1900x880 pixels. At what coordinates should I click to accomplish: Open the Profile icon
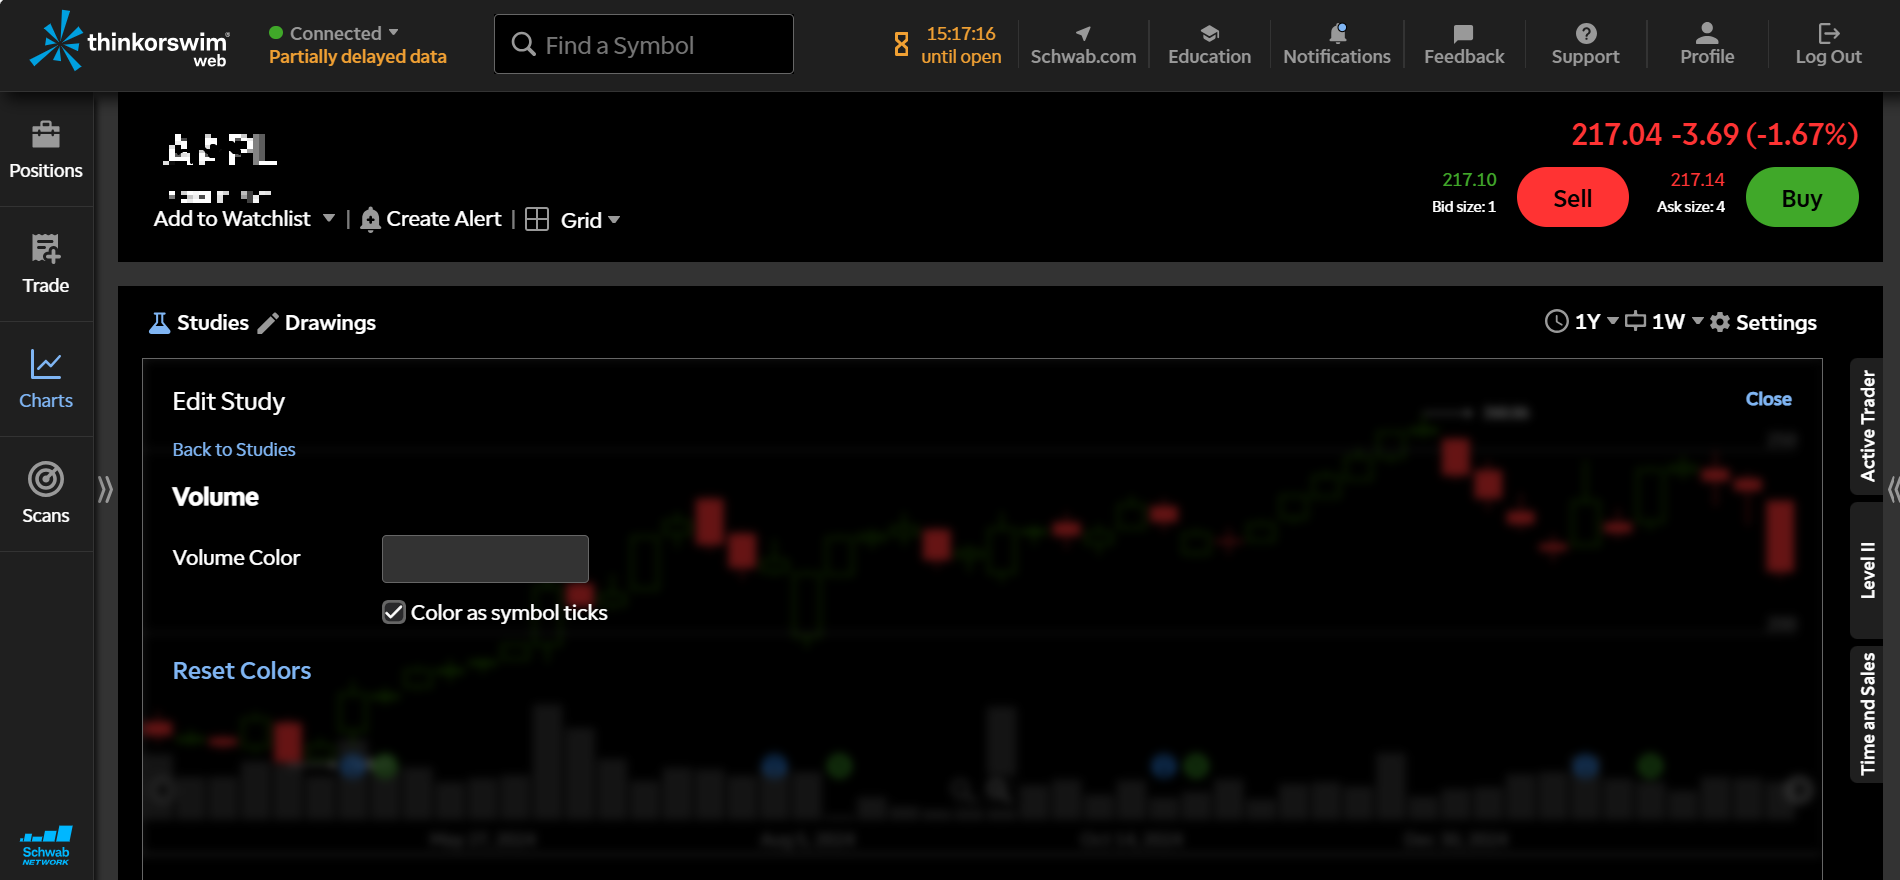pos(1707,34)
